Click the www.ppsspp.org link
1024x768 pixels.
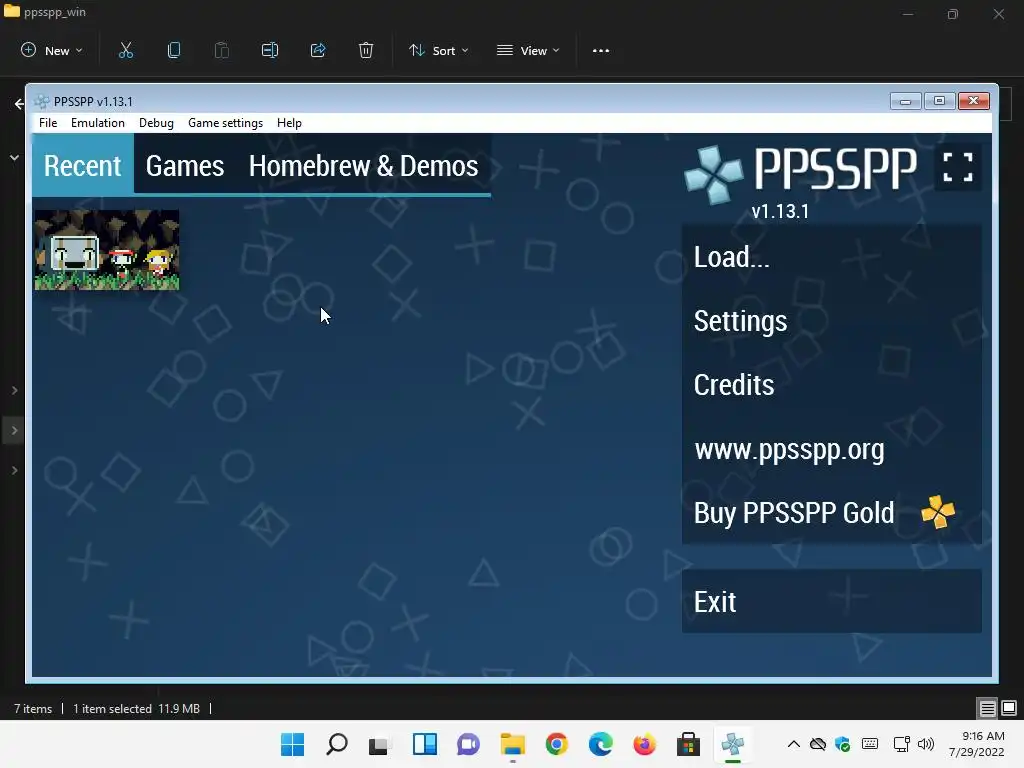(831, 449)
